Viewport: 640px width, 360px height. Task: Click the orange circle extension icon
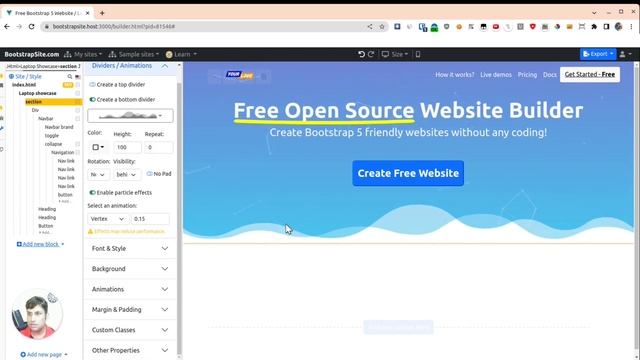click(x=459, y=27)
